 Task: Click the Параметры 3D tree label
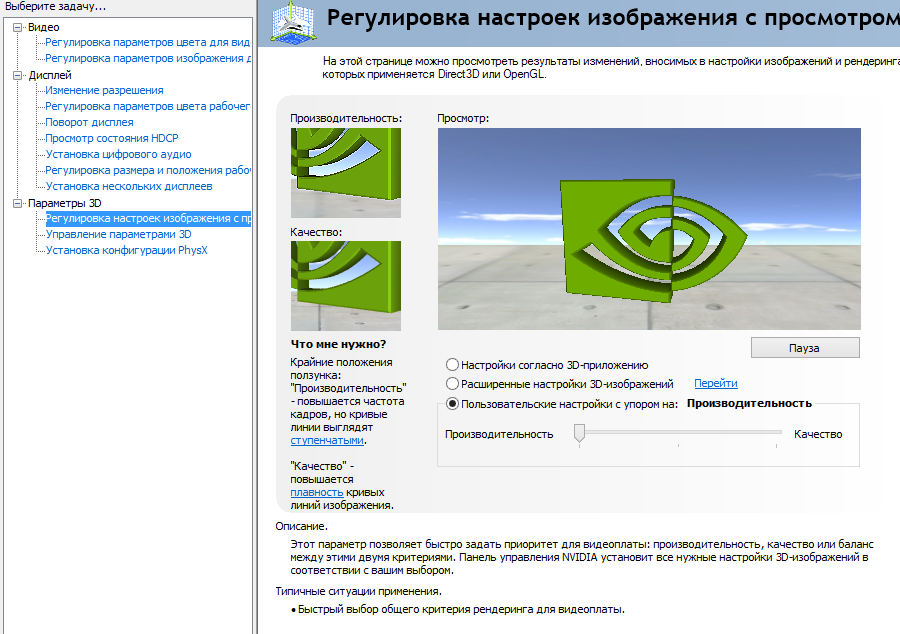[65, 203]
